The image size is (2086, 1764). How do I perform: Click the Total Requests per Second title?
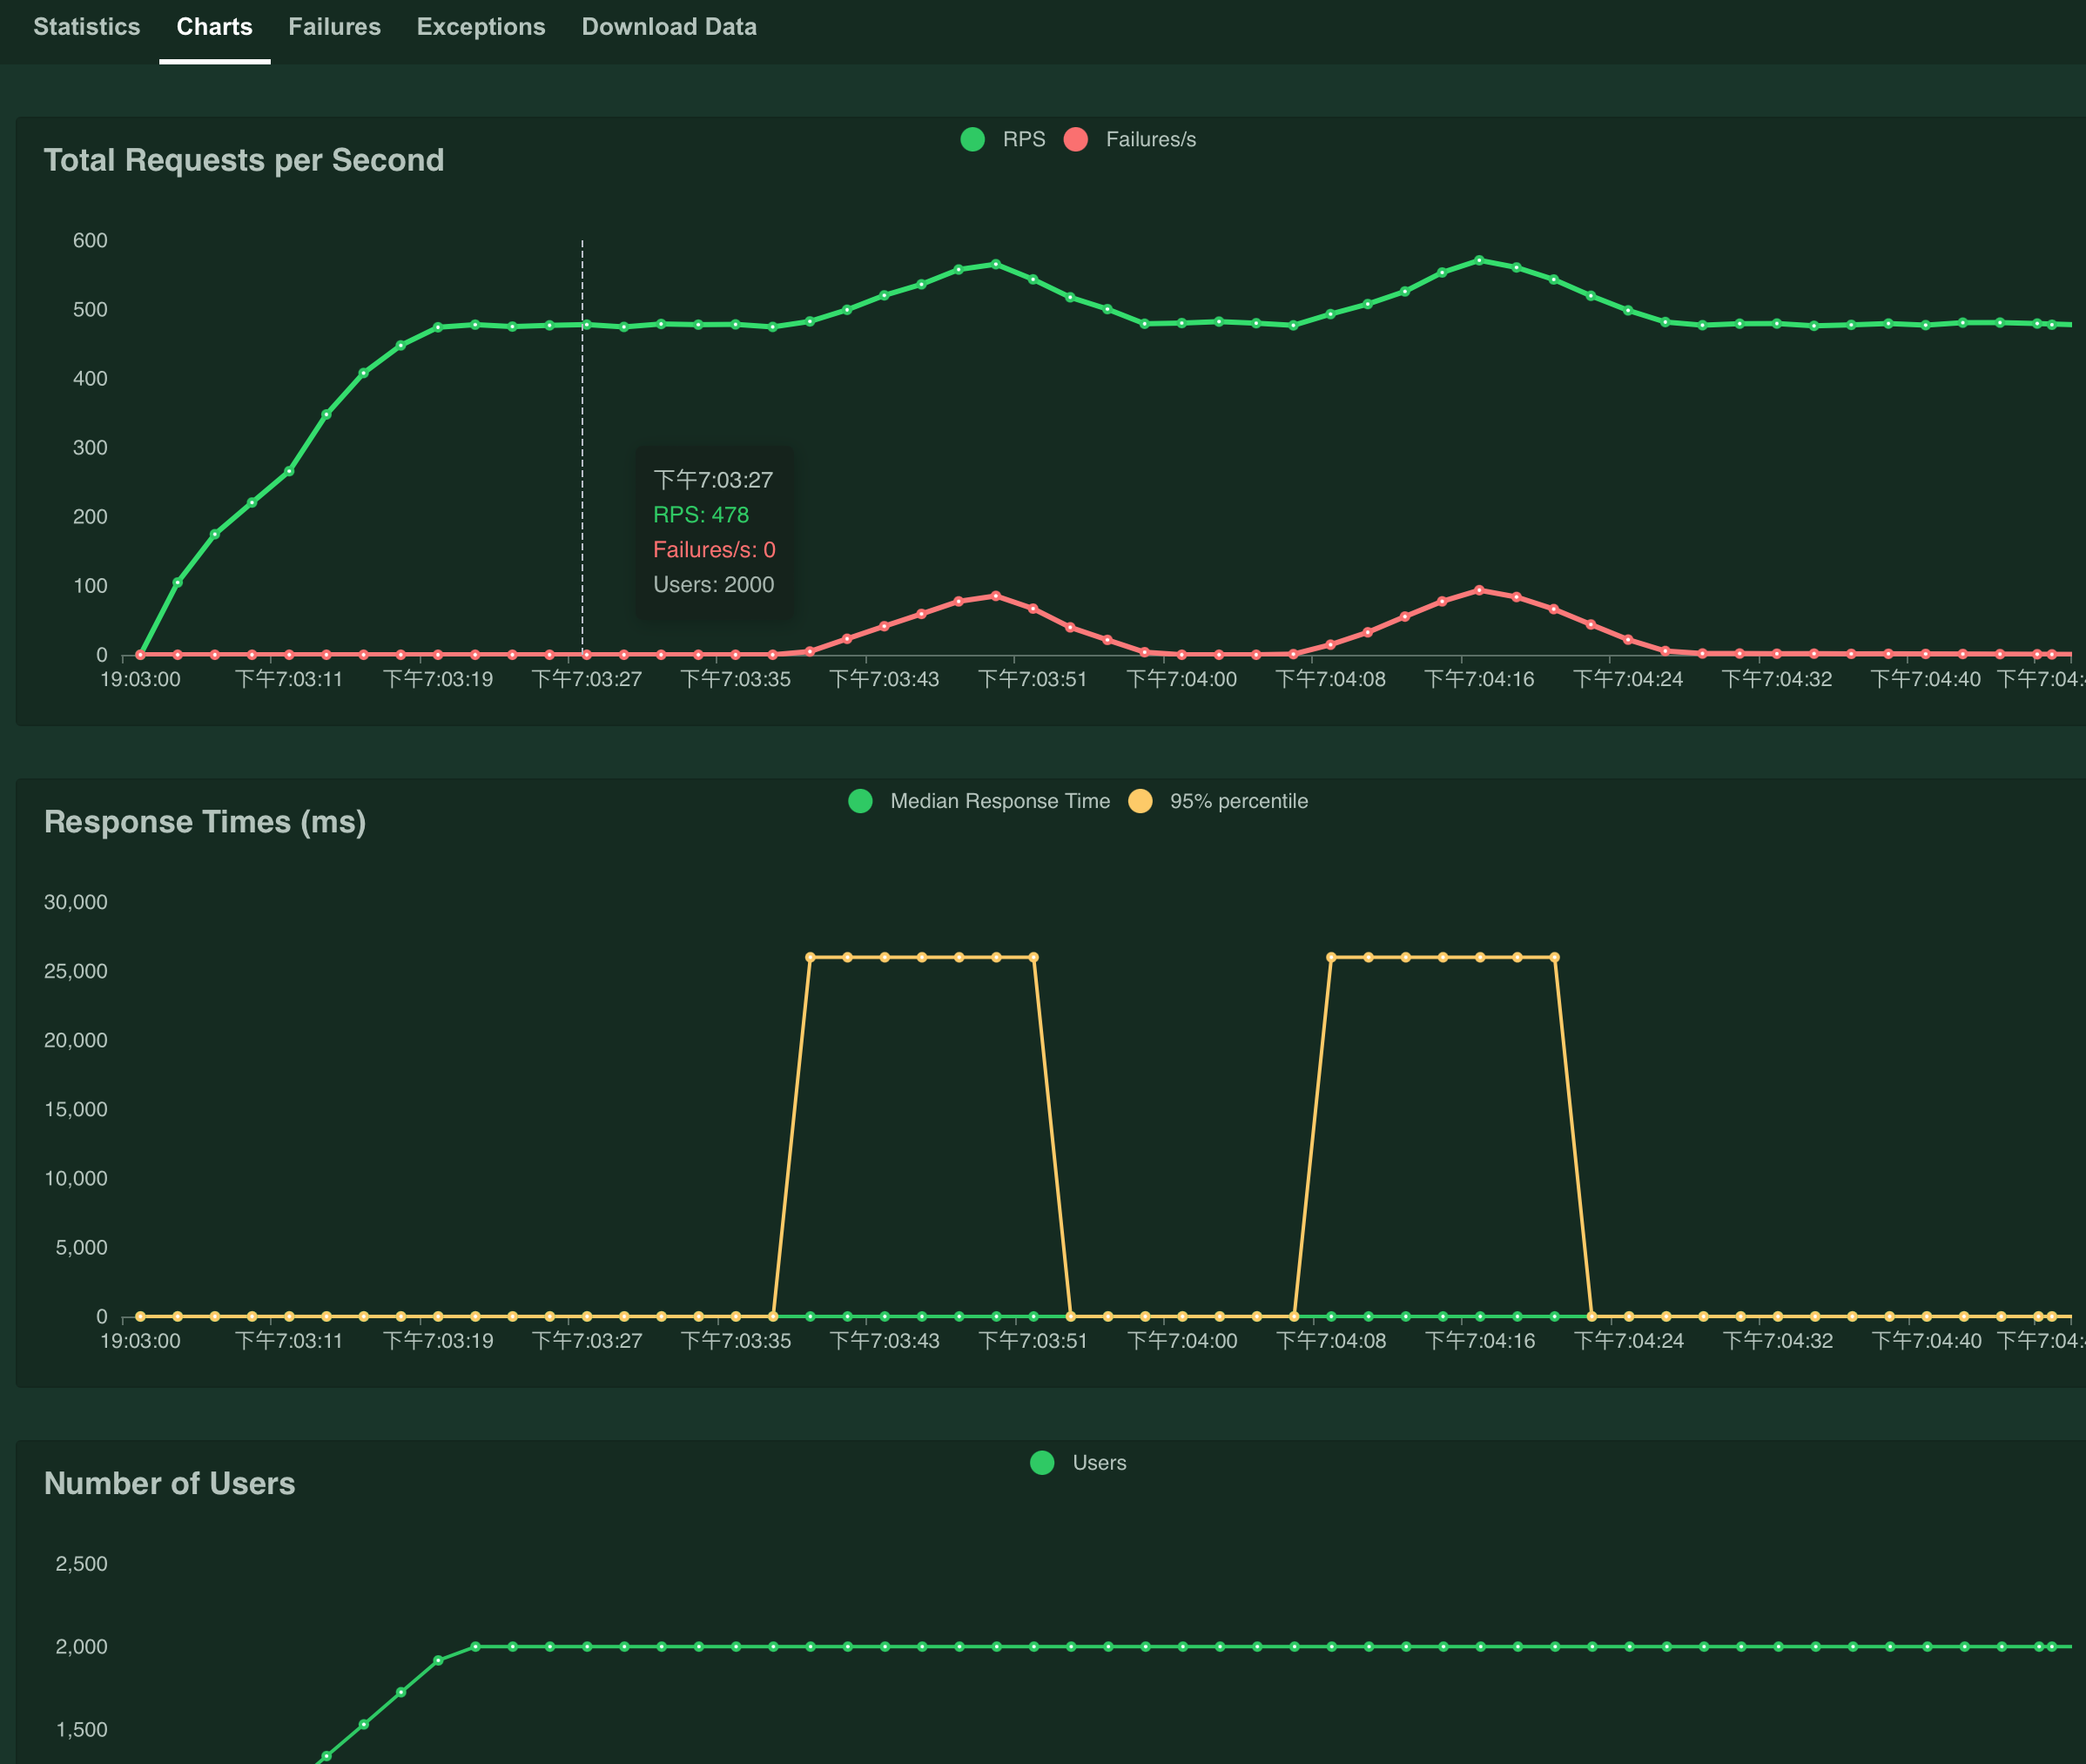pos(244,160)
